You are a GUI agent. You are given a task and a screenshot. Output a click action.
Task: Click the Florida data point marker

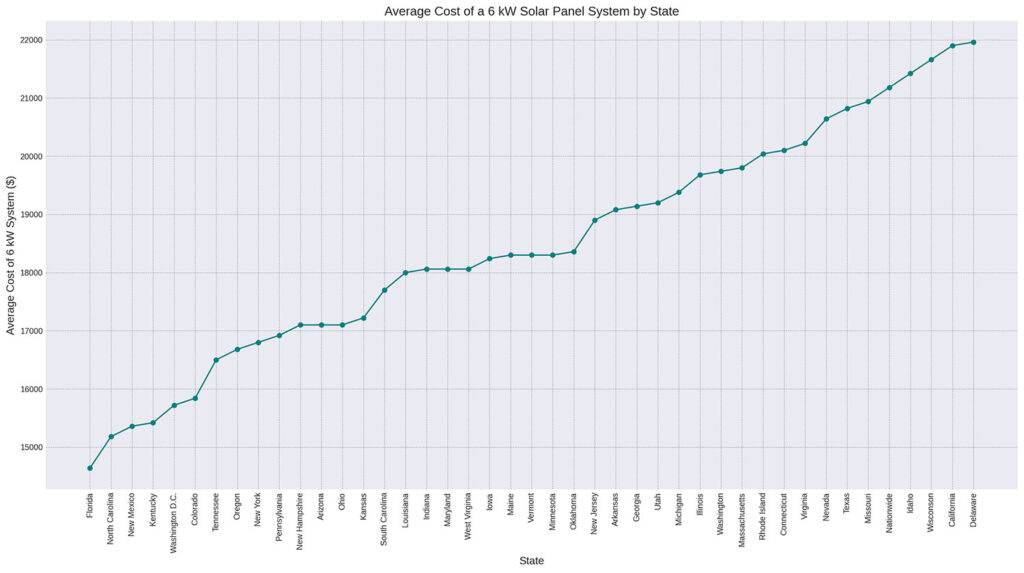pyautogui.click(x=90, y=468)
